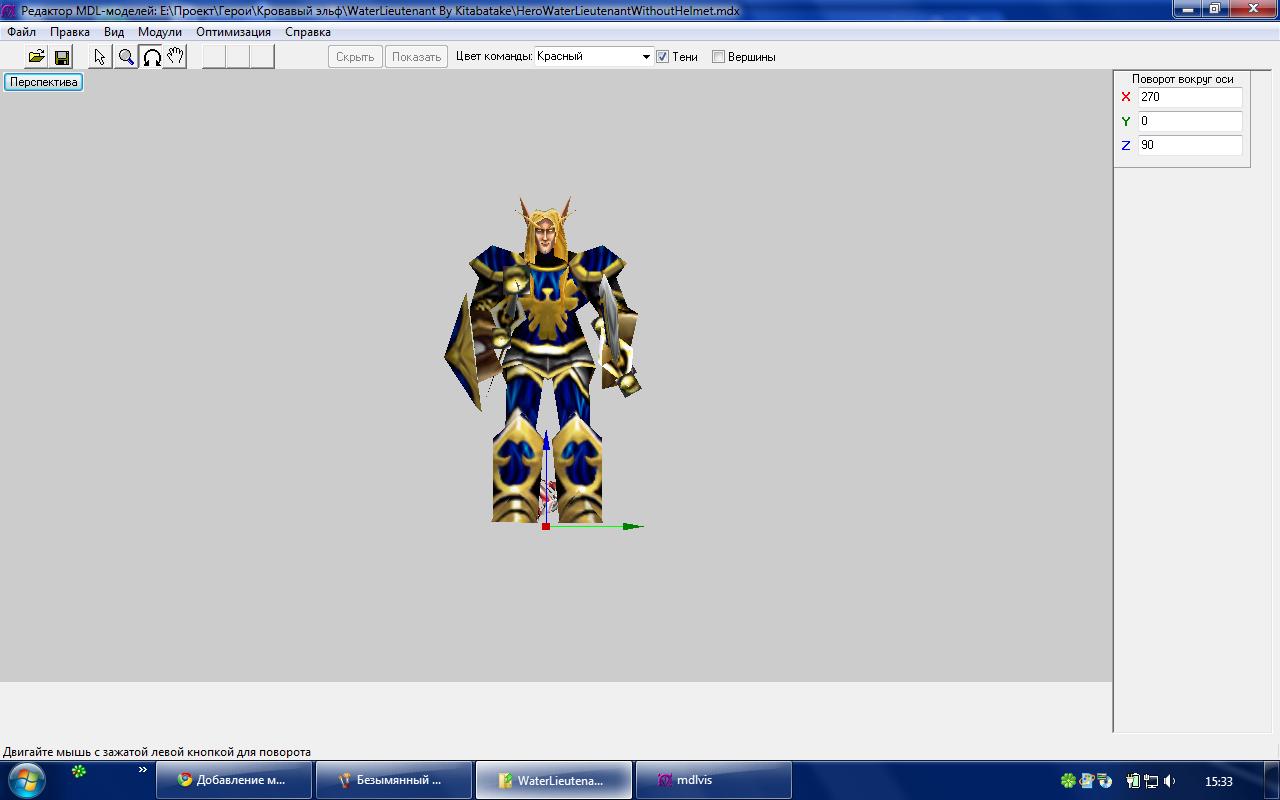
Task: Open a model file with folder icon
Action: pos(36,57)
